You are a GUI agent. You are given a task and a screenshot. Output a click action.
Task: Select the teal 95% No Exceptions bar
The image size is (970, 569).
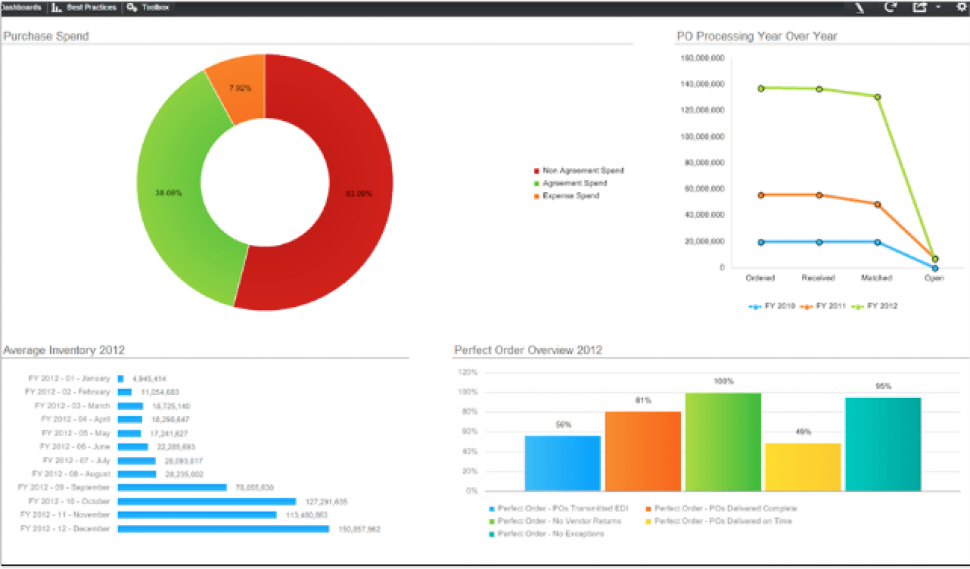(x=883, y=445)
